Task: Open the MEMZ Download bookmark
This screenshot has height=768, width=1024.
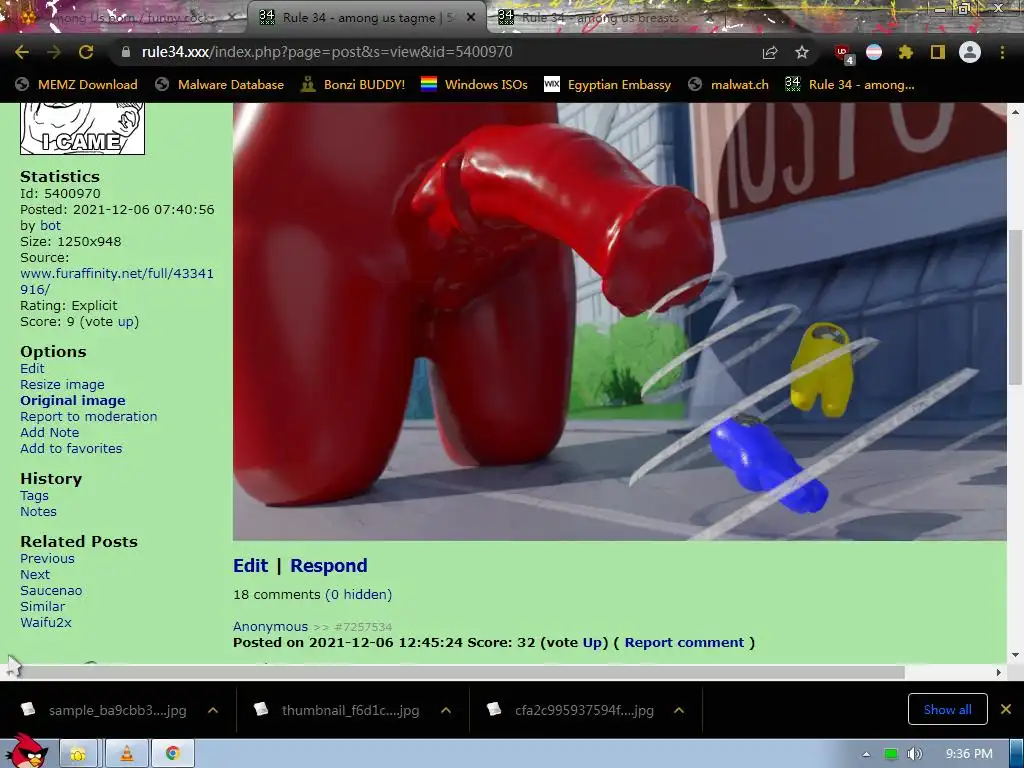Action: [x=76, y=84]
